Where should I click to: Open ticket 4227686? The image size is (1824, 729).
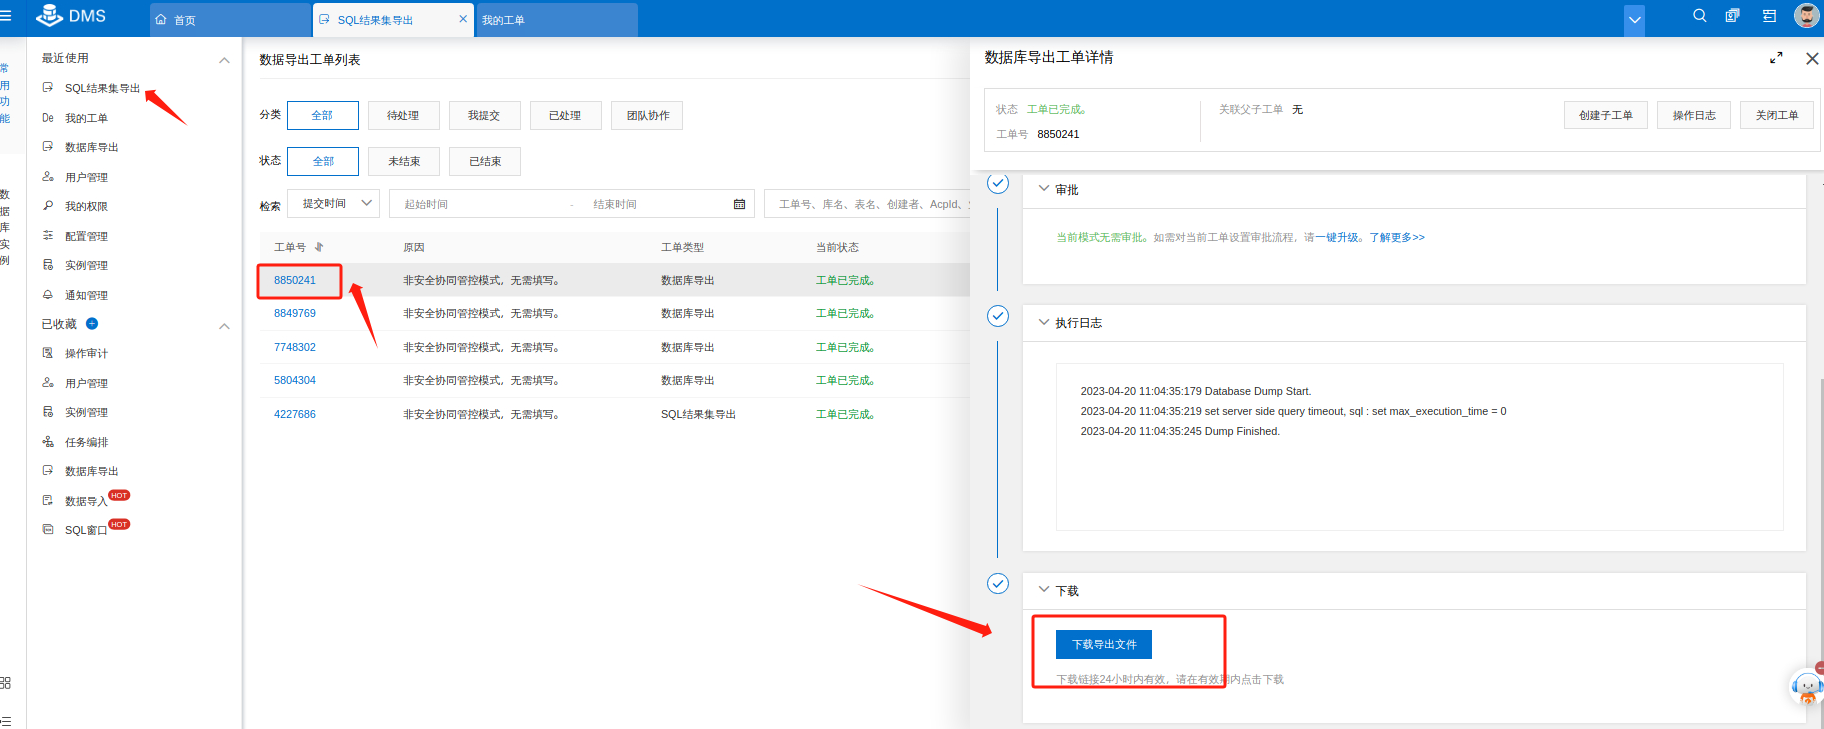pos(295,414)
